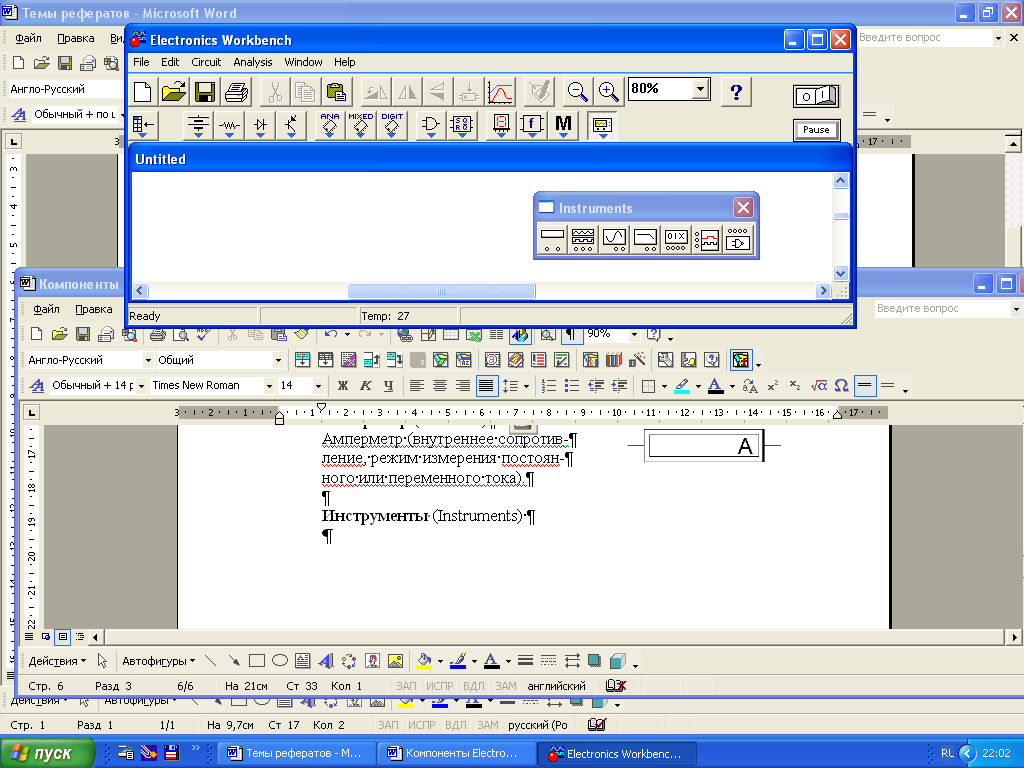Open the Favorites parts bin
The image size is (1024, 768).
143,124
